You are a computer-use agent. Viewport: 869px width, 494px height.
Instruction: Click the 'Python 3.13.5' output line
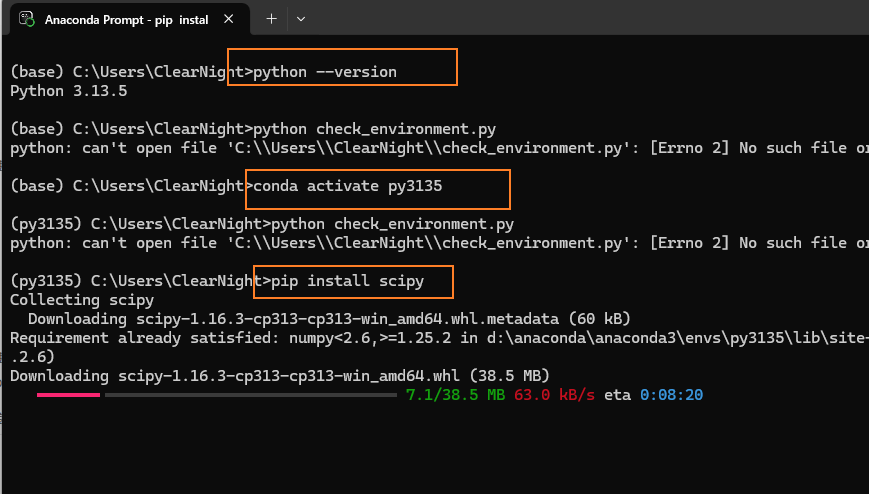pyautogui.click(x=69, y=91)
